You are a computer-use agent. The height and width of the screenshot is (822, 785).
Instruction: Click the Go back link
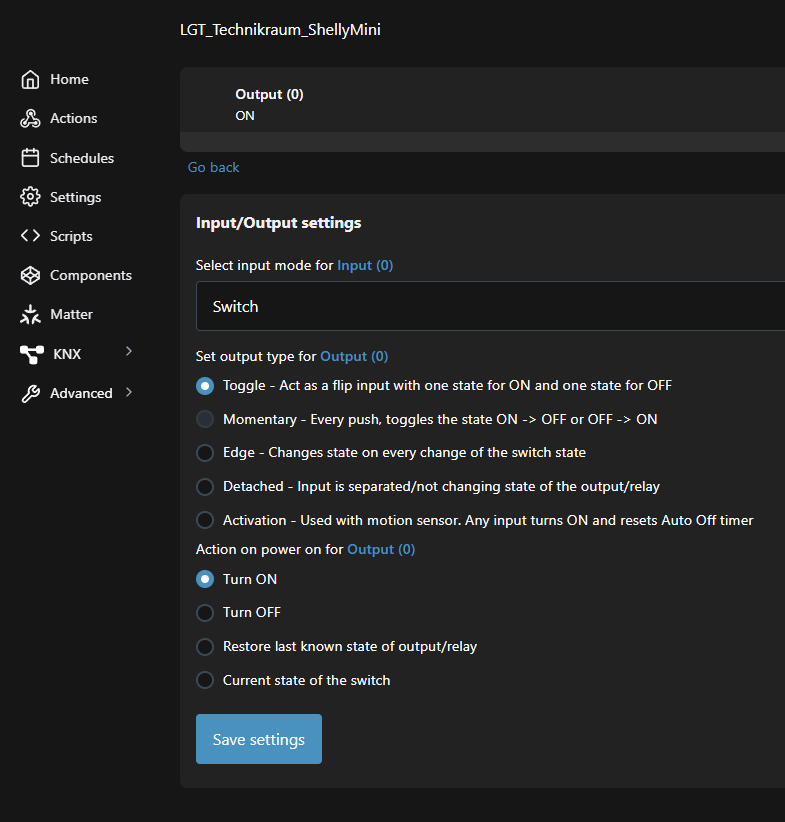click(214, 167)
